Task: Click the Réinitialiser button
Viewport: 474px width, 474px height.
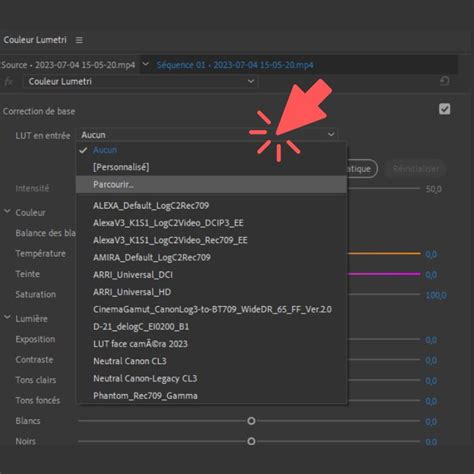Action: tap(415, 169)
